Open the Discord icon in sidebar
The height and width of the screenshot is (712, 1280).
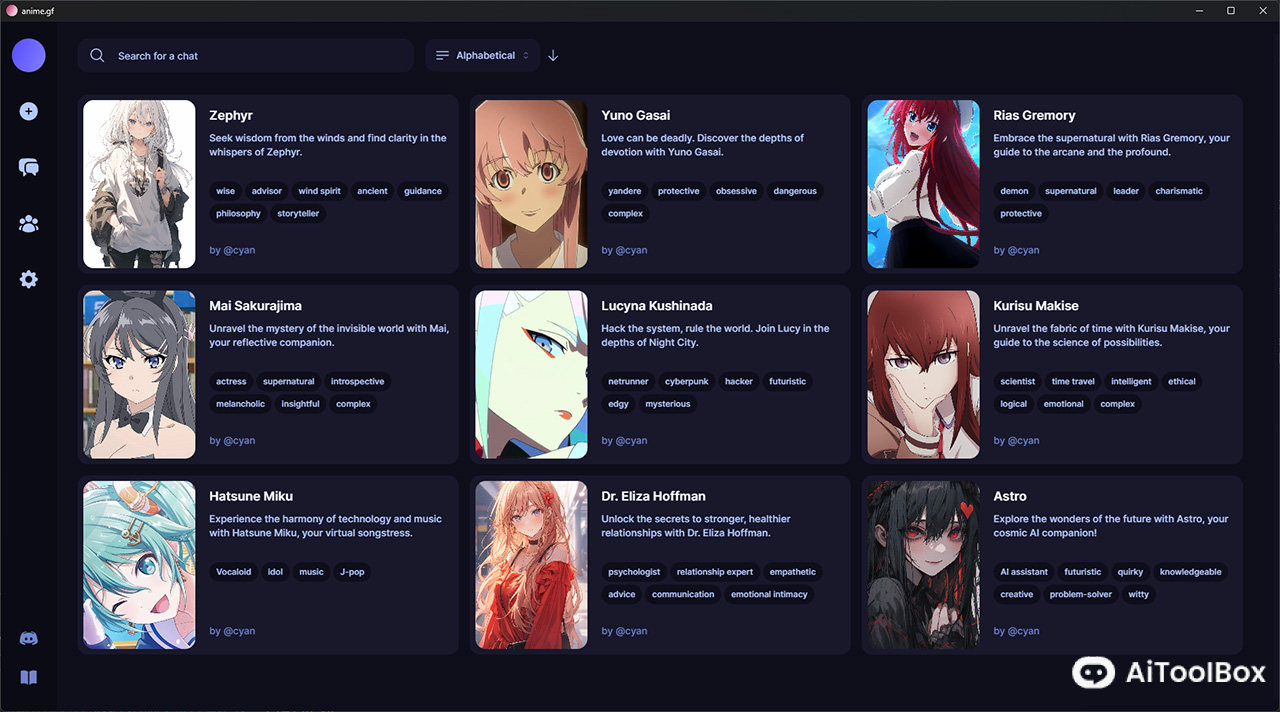click(x=29, y=638)
